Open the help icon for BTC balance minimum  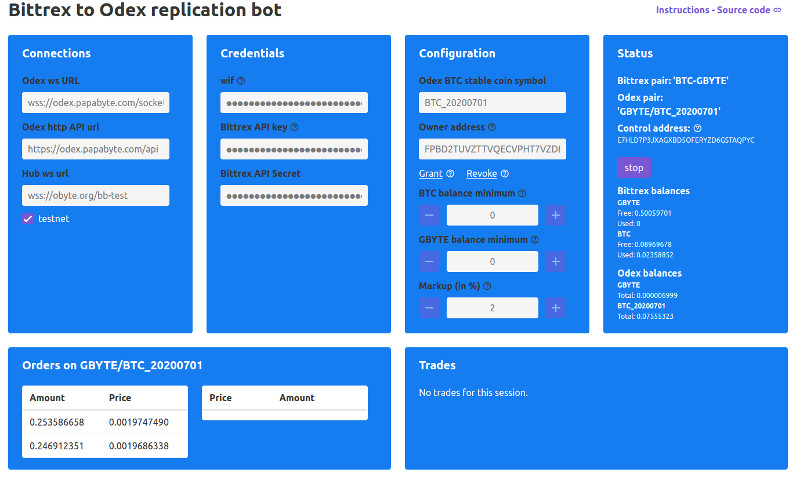point(522,193)
